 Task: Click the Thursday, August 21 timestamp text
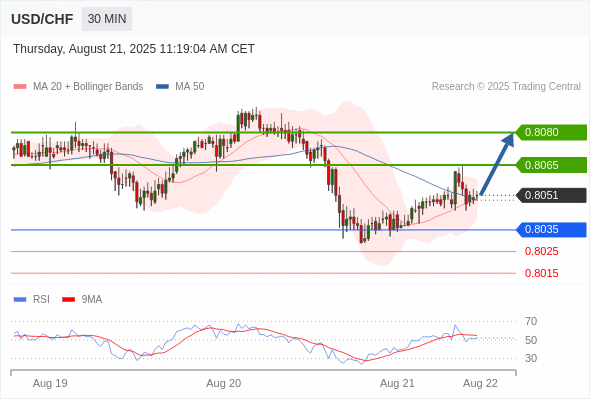point(134,49)
